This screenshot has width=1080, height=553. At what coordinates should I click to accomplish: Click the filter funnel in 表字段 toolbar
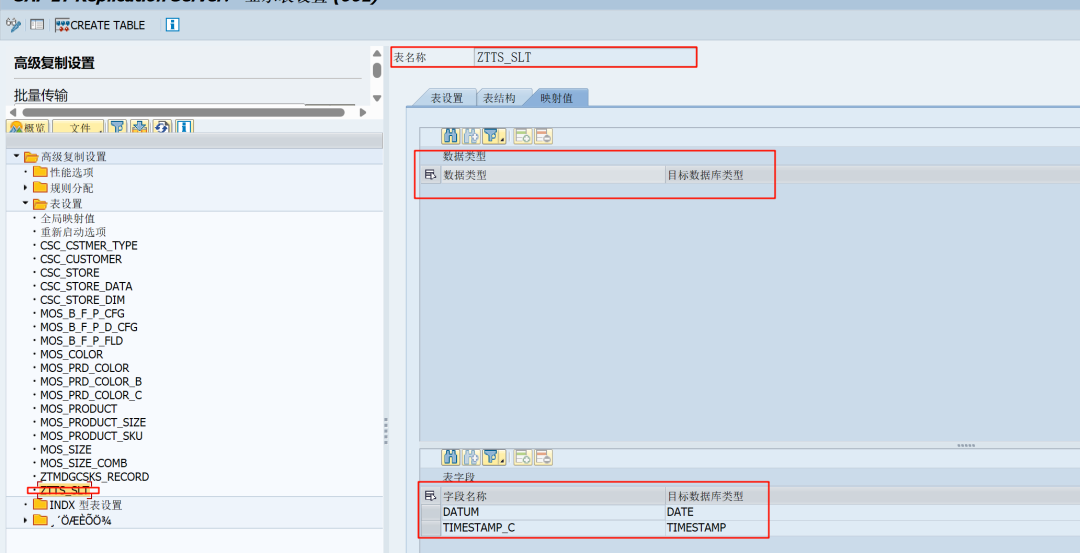tap(491, 457)
